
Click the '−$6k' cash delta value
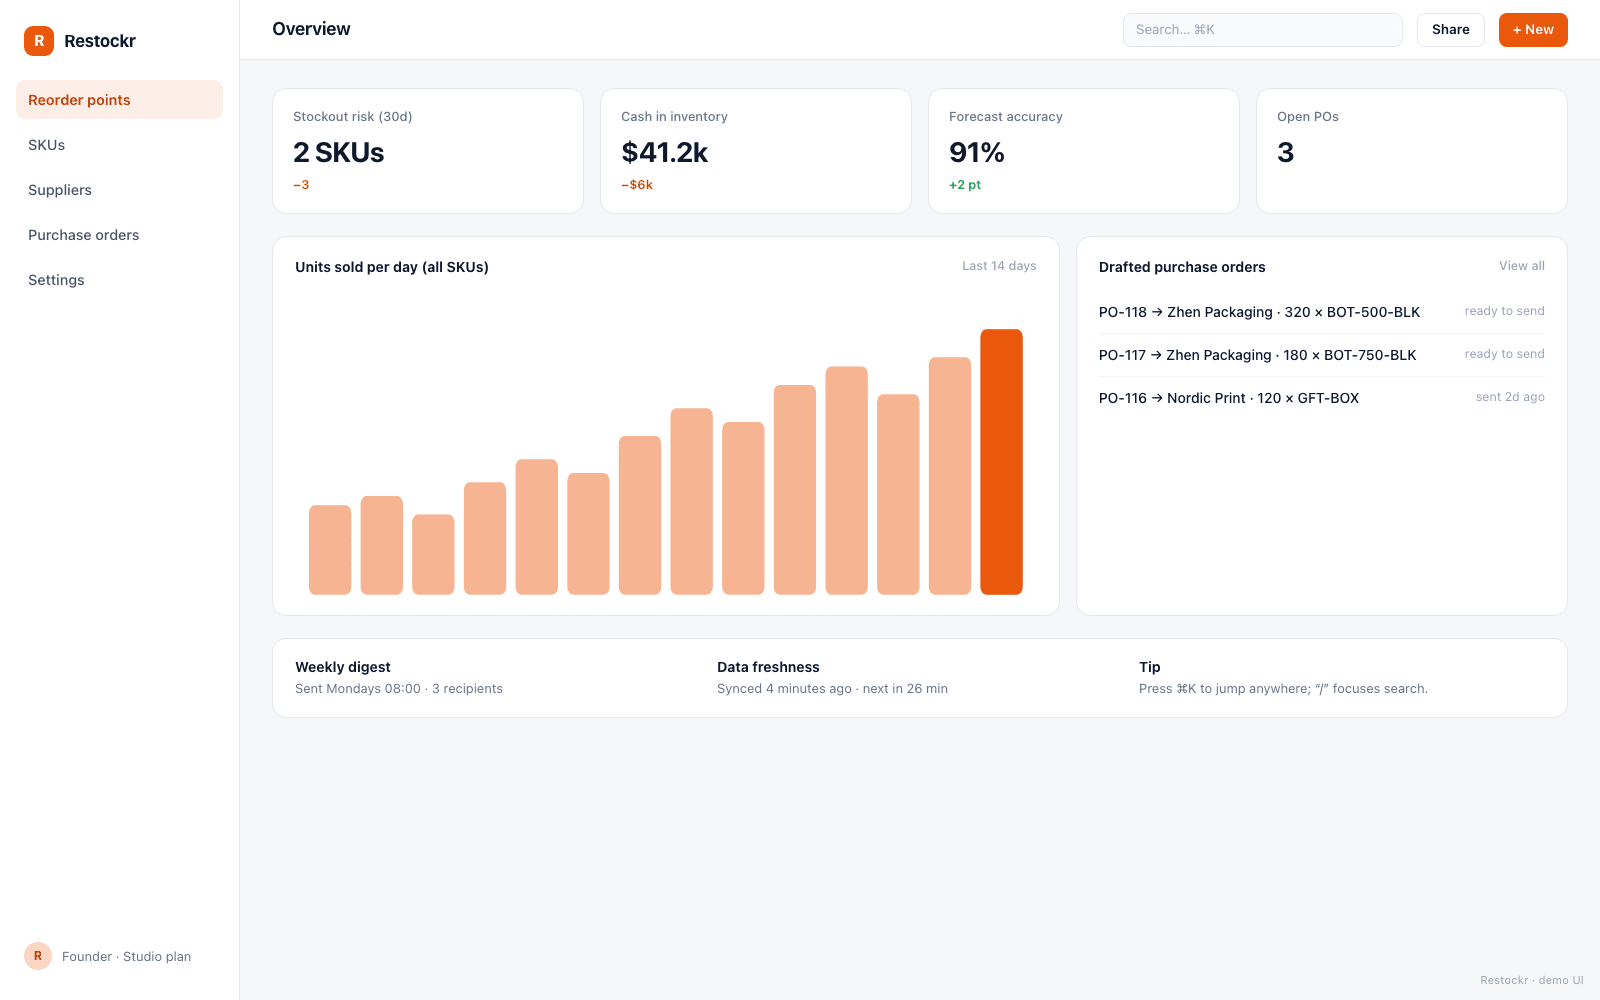click(637, 185)
